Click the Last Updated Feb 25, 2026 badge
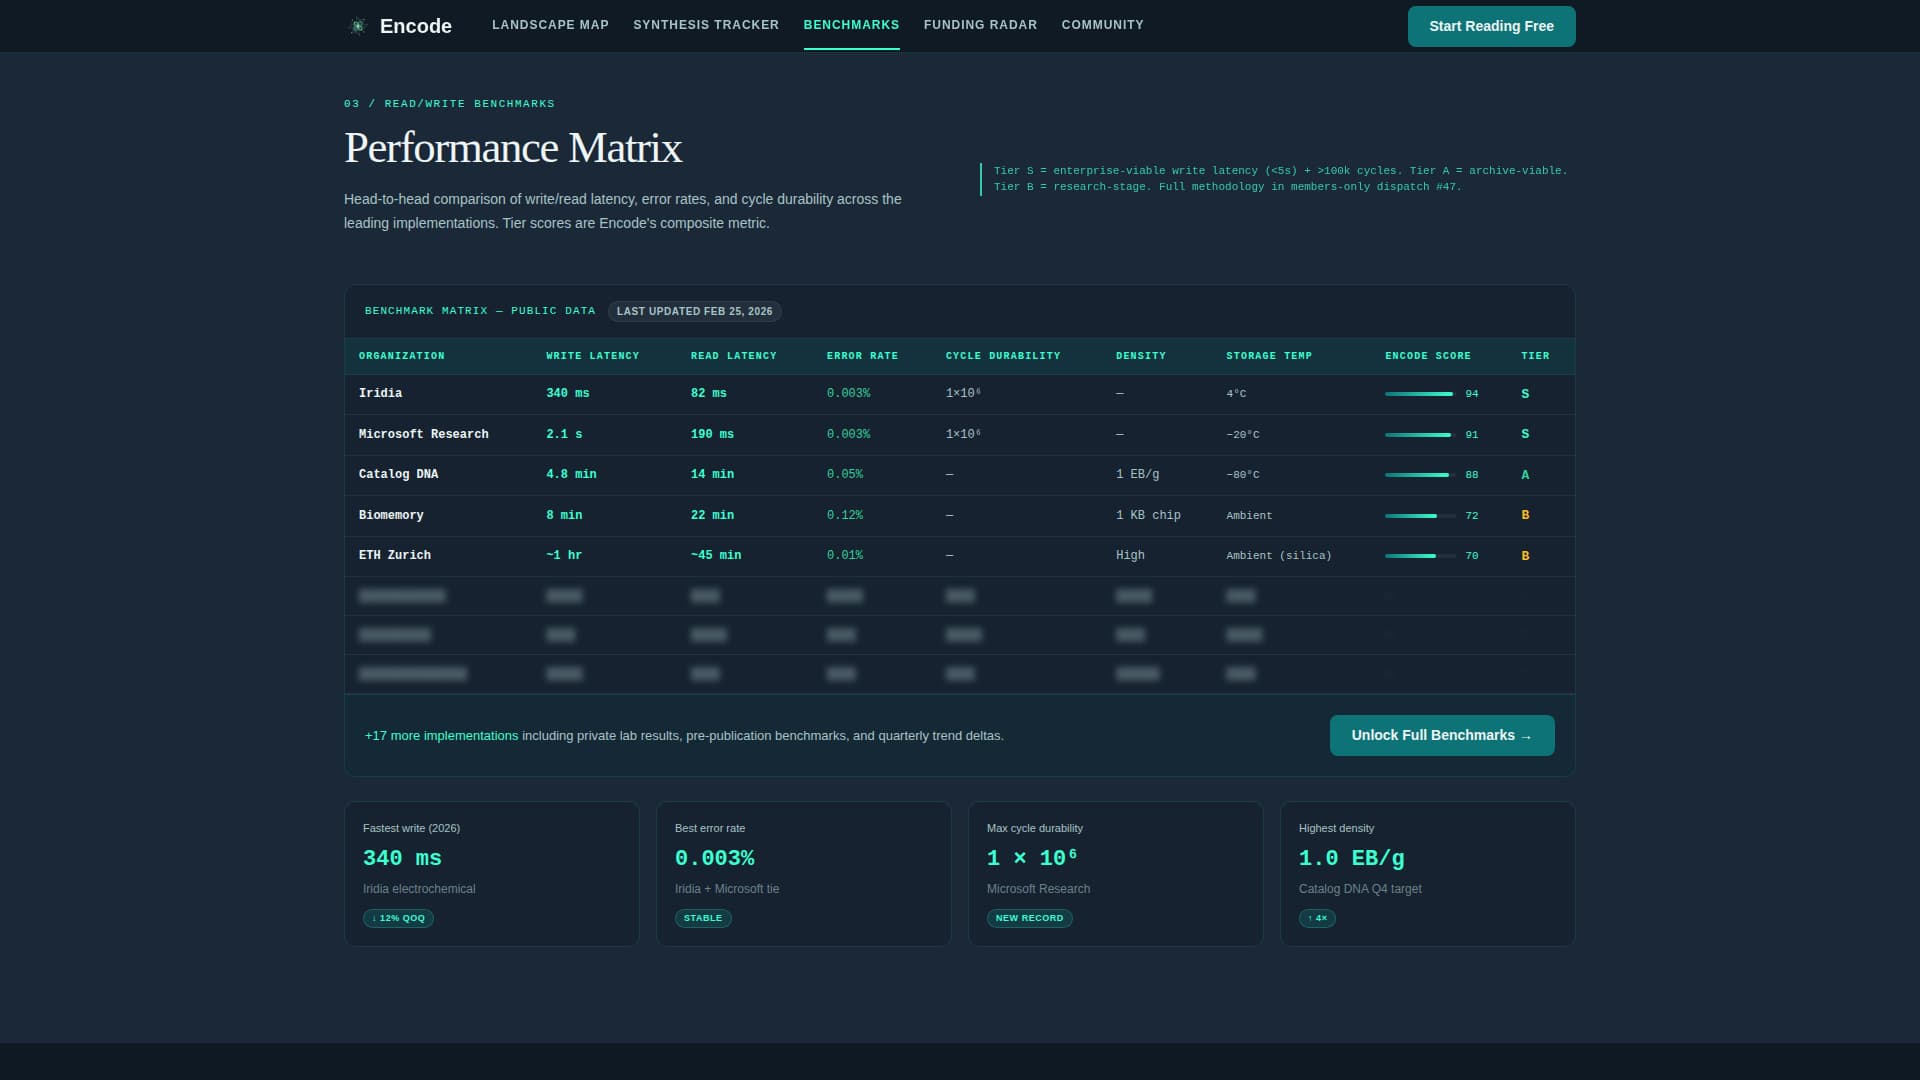Screen dimensions: 1920x1080 click(694, 311)
